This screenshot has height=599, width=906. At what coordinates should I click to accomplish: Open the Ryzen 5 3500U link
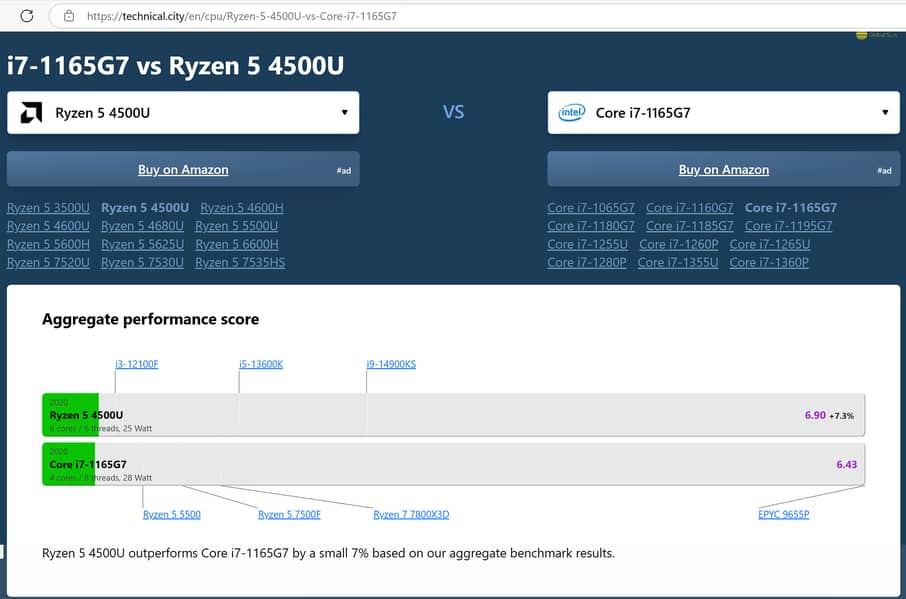point(48,208)
